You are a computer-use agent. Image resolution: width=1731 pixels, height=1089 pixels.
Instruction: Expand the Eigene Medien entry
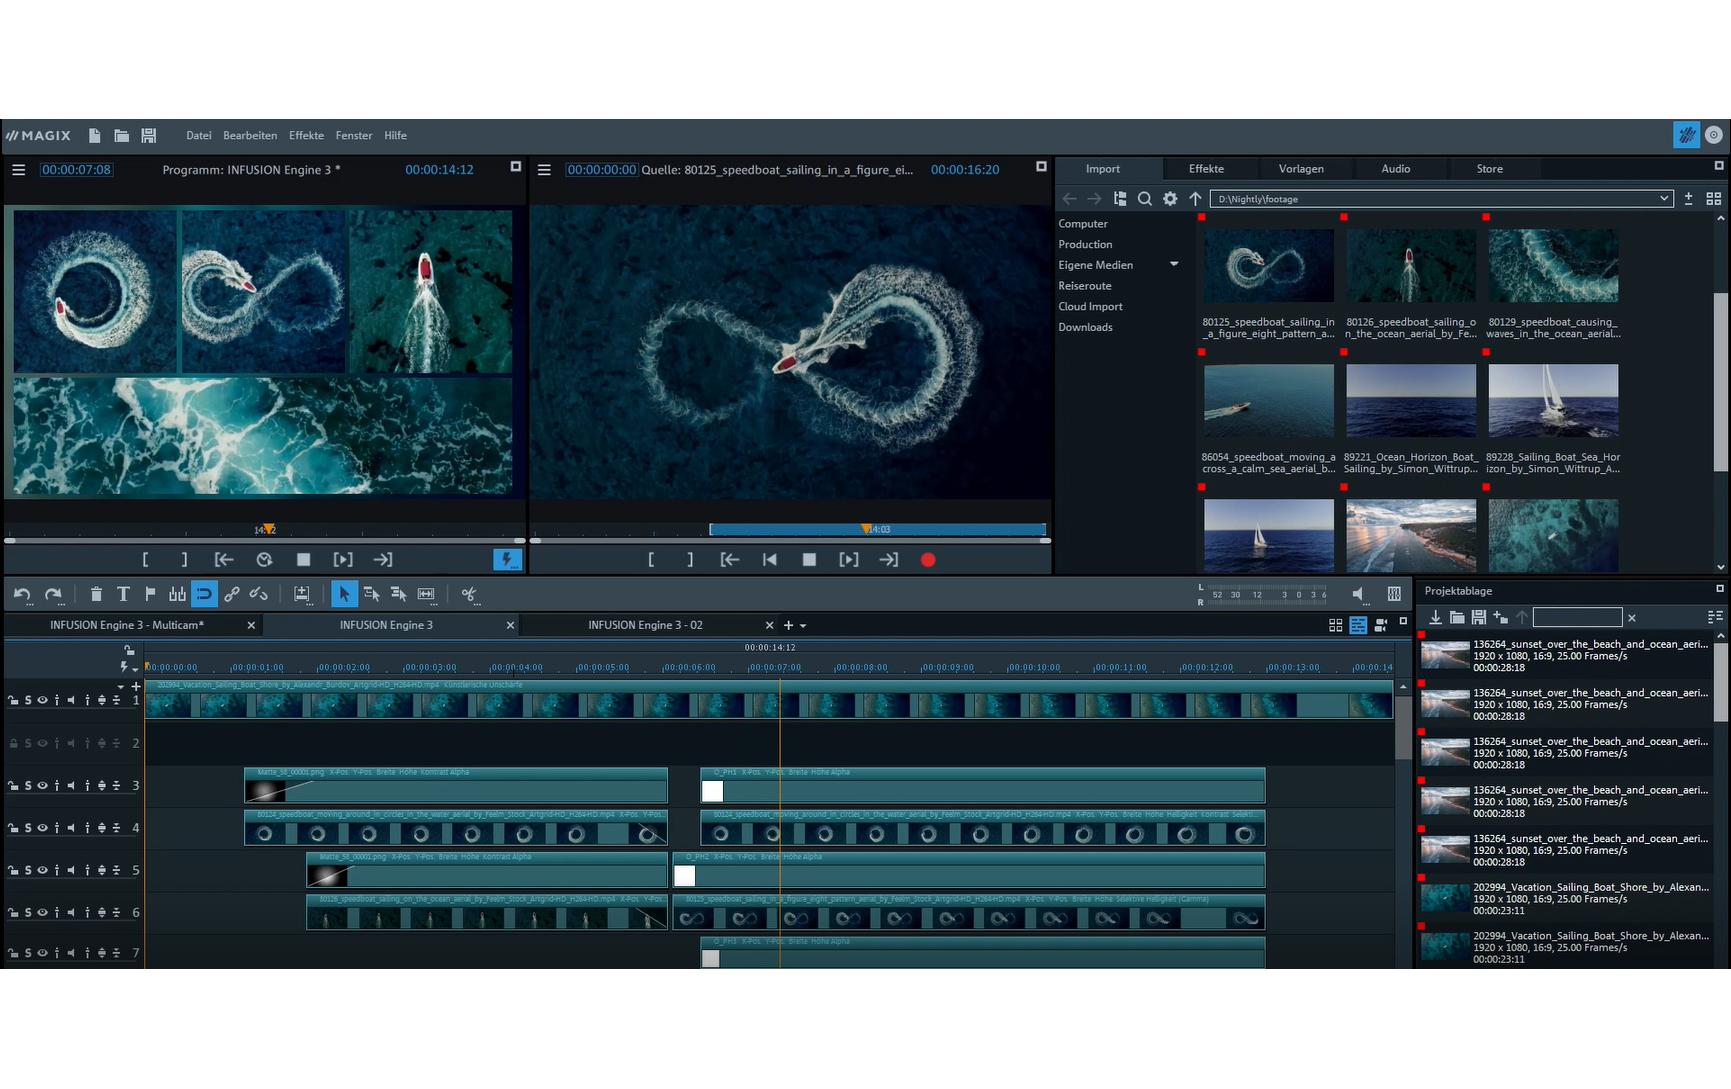coord(1173,265)
